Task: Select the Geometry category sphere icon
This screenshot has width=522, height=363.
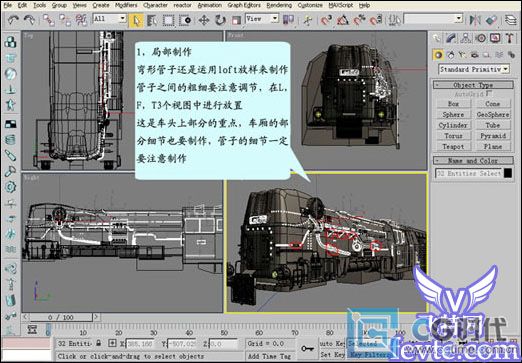Action: [438, 54]
